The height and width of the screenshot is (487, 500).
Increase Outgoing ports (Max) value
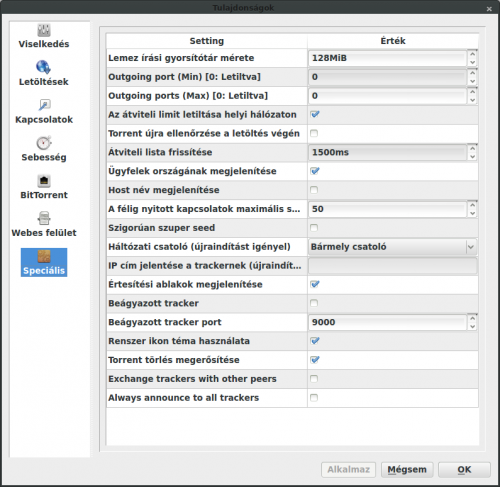tap(472, 92)
